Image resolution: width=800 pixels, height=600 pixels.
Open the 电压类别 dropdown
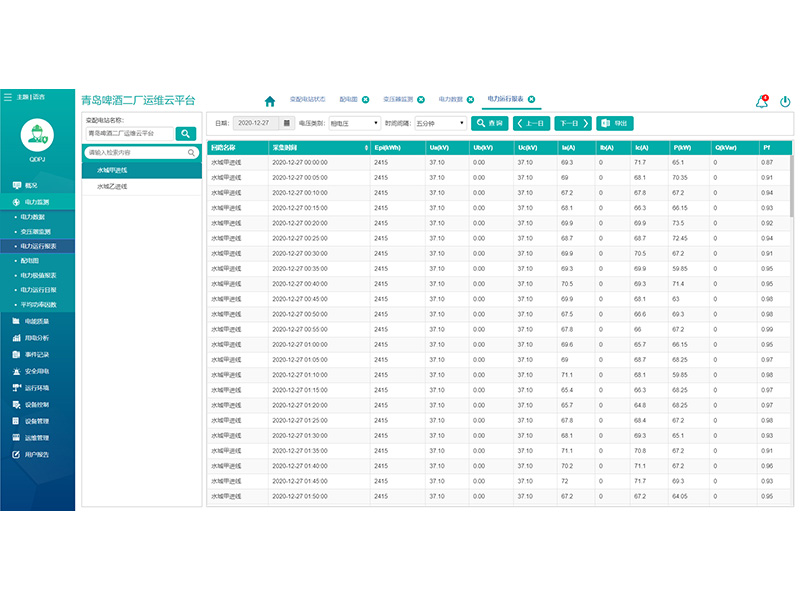tap(353, 123)
